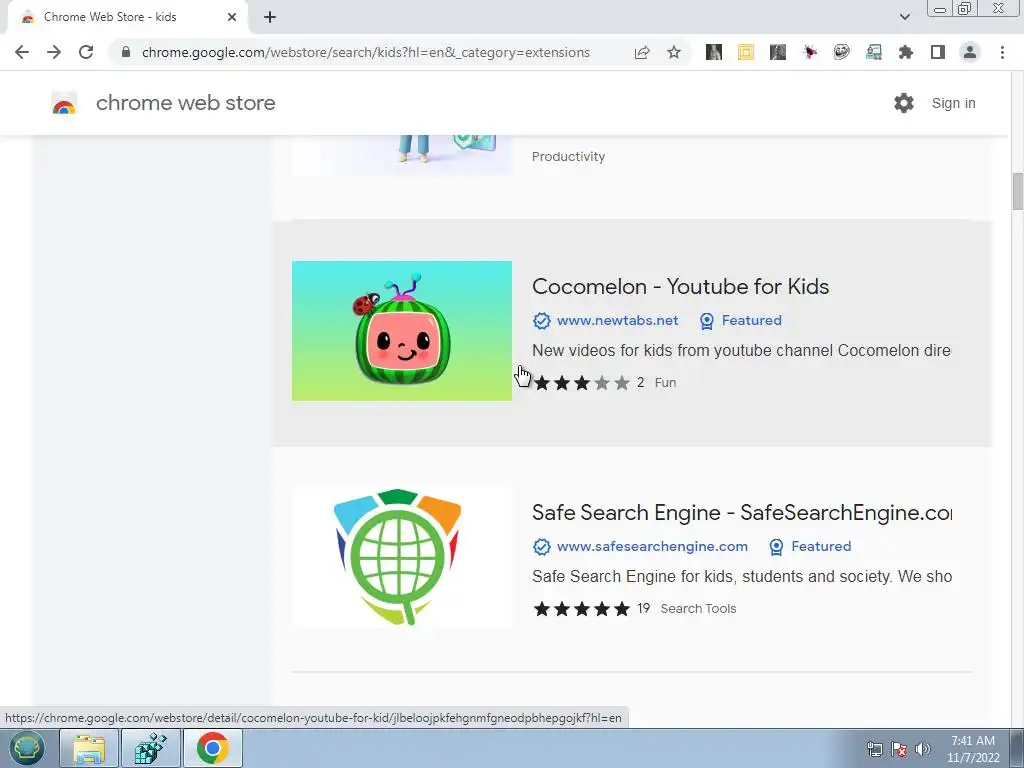Click the Action Center flag tray icon
The width and height of the screenshot is (1024, 768).
(899, 749)
